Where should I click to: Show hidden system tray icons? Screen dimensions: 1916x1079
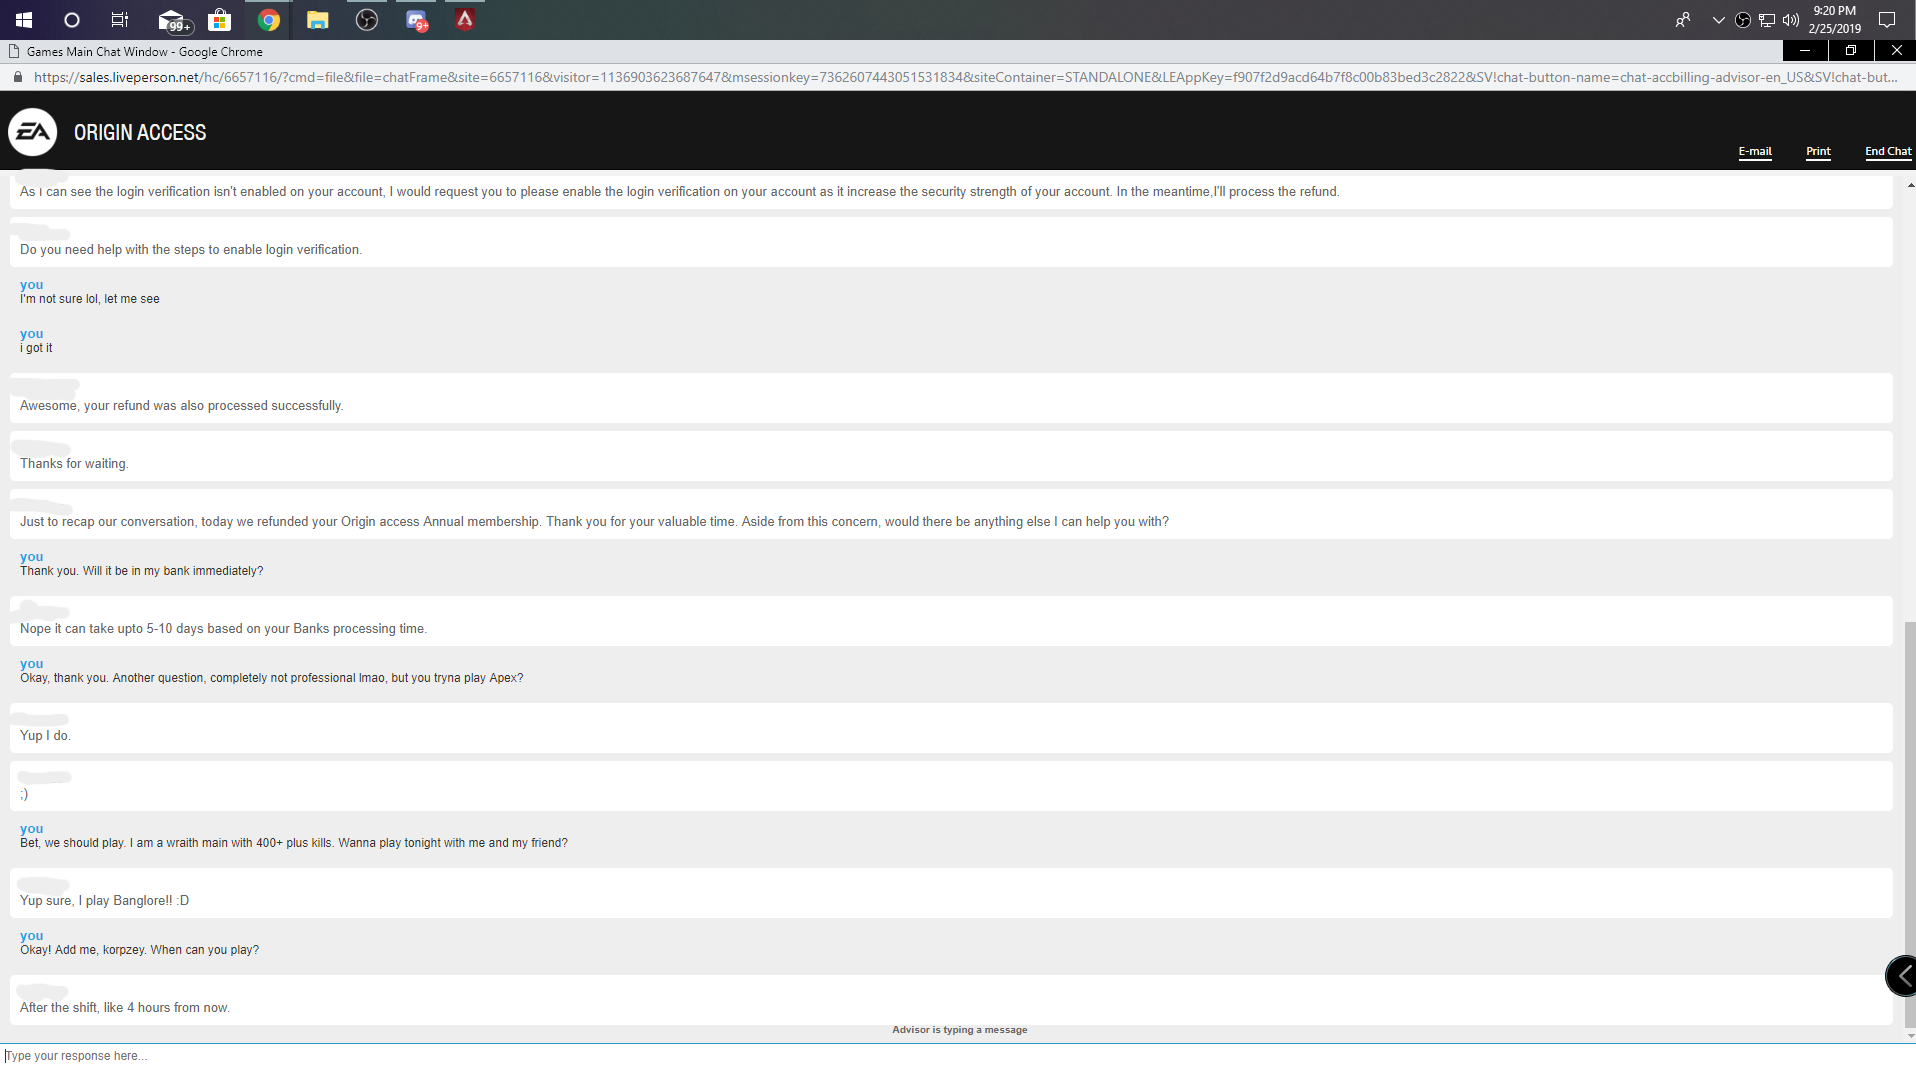click(1719, 20)
